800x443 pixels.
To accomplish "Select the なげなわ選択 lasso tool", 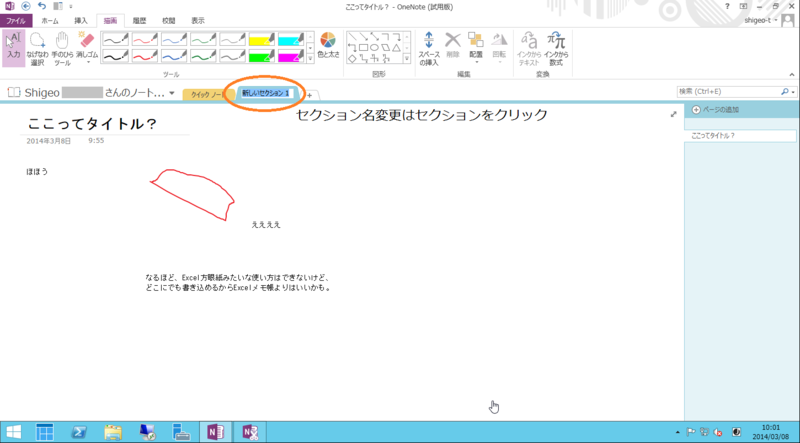I will pyautogui.click(x=37, y=49).
